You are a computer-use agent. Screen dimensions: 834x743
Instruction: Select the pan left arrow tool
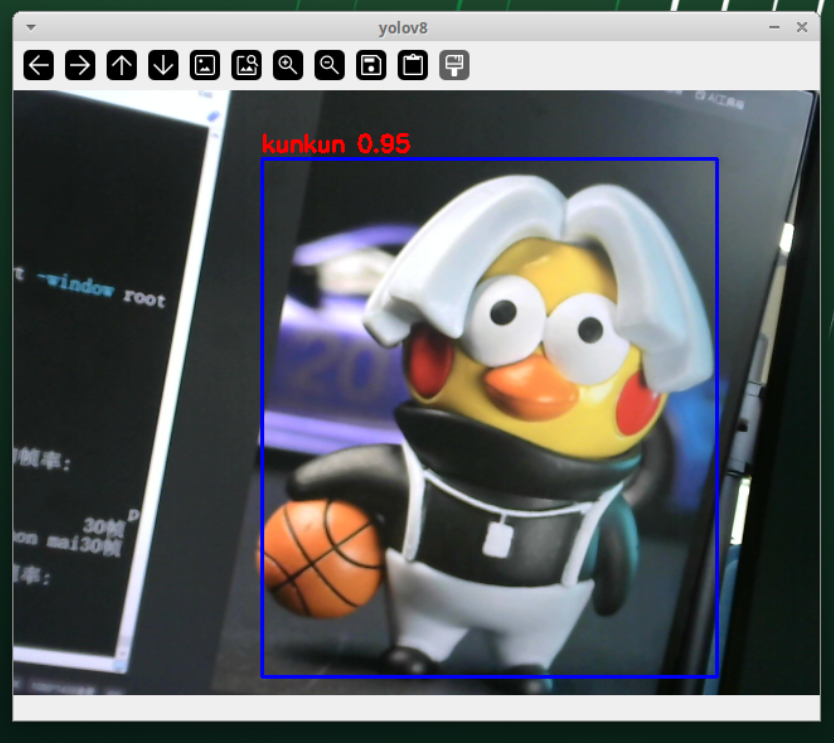pyautogui.click(x=38, y=65)
